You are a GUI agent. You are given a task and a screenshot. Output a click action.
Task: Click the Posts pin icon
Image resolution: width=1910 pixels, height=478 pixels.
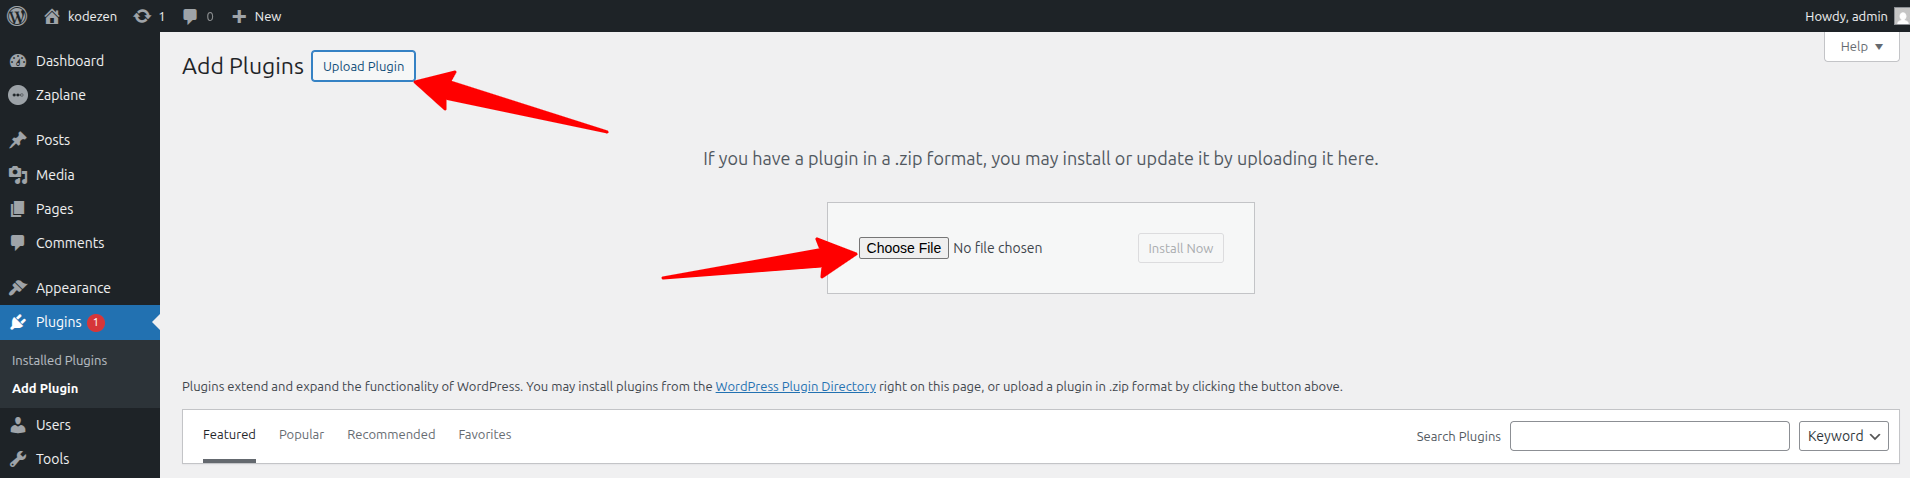pos(18,140)
